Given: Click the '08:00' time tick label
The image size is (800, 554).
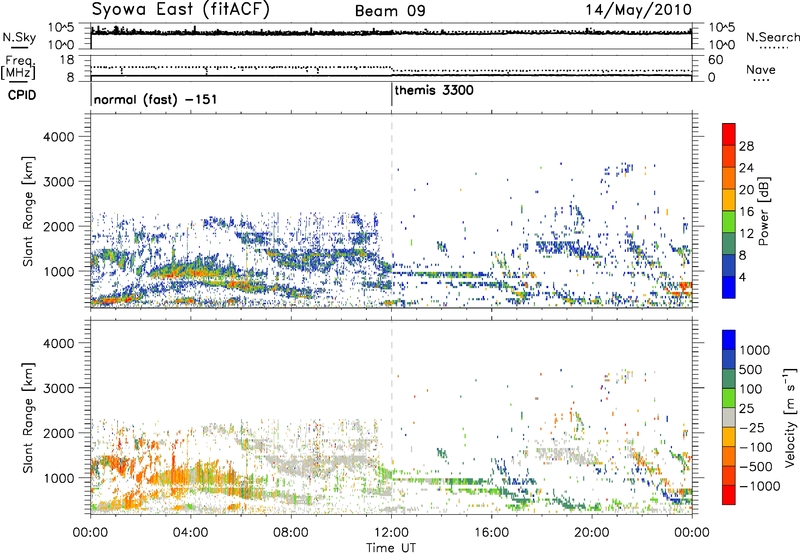Looking at the screenshot, I should pos(291,533).
